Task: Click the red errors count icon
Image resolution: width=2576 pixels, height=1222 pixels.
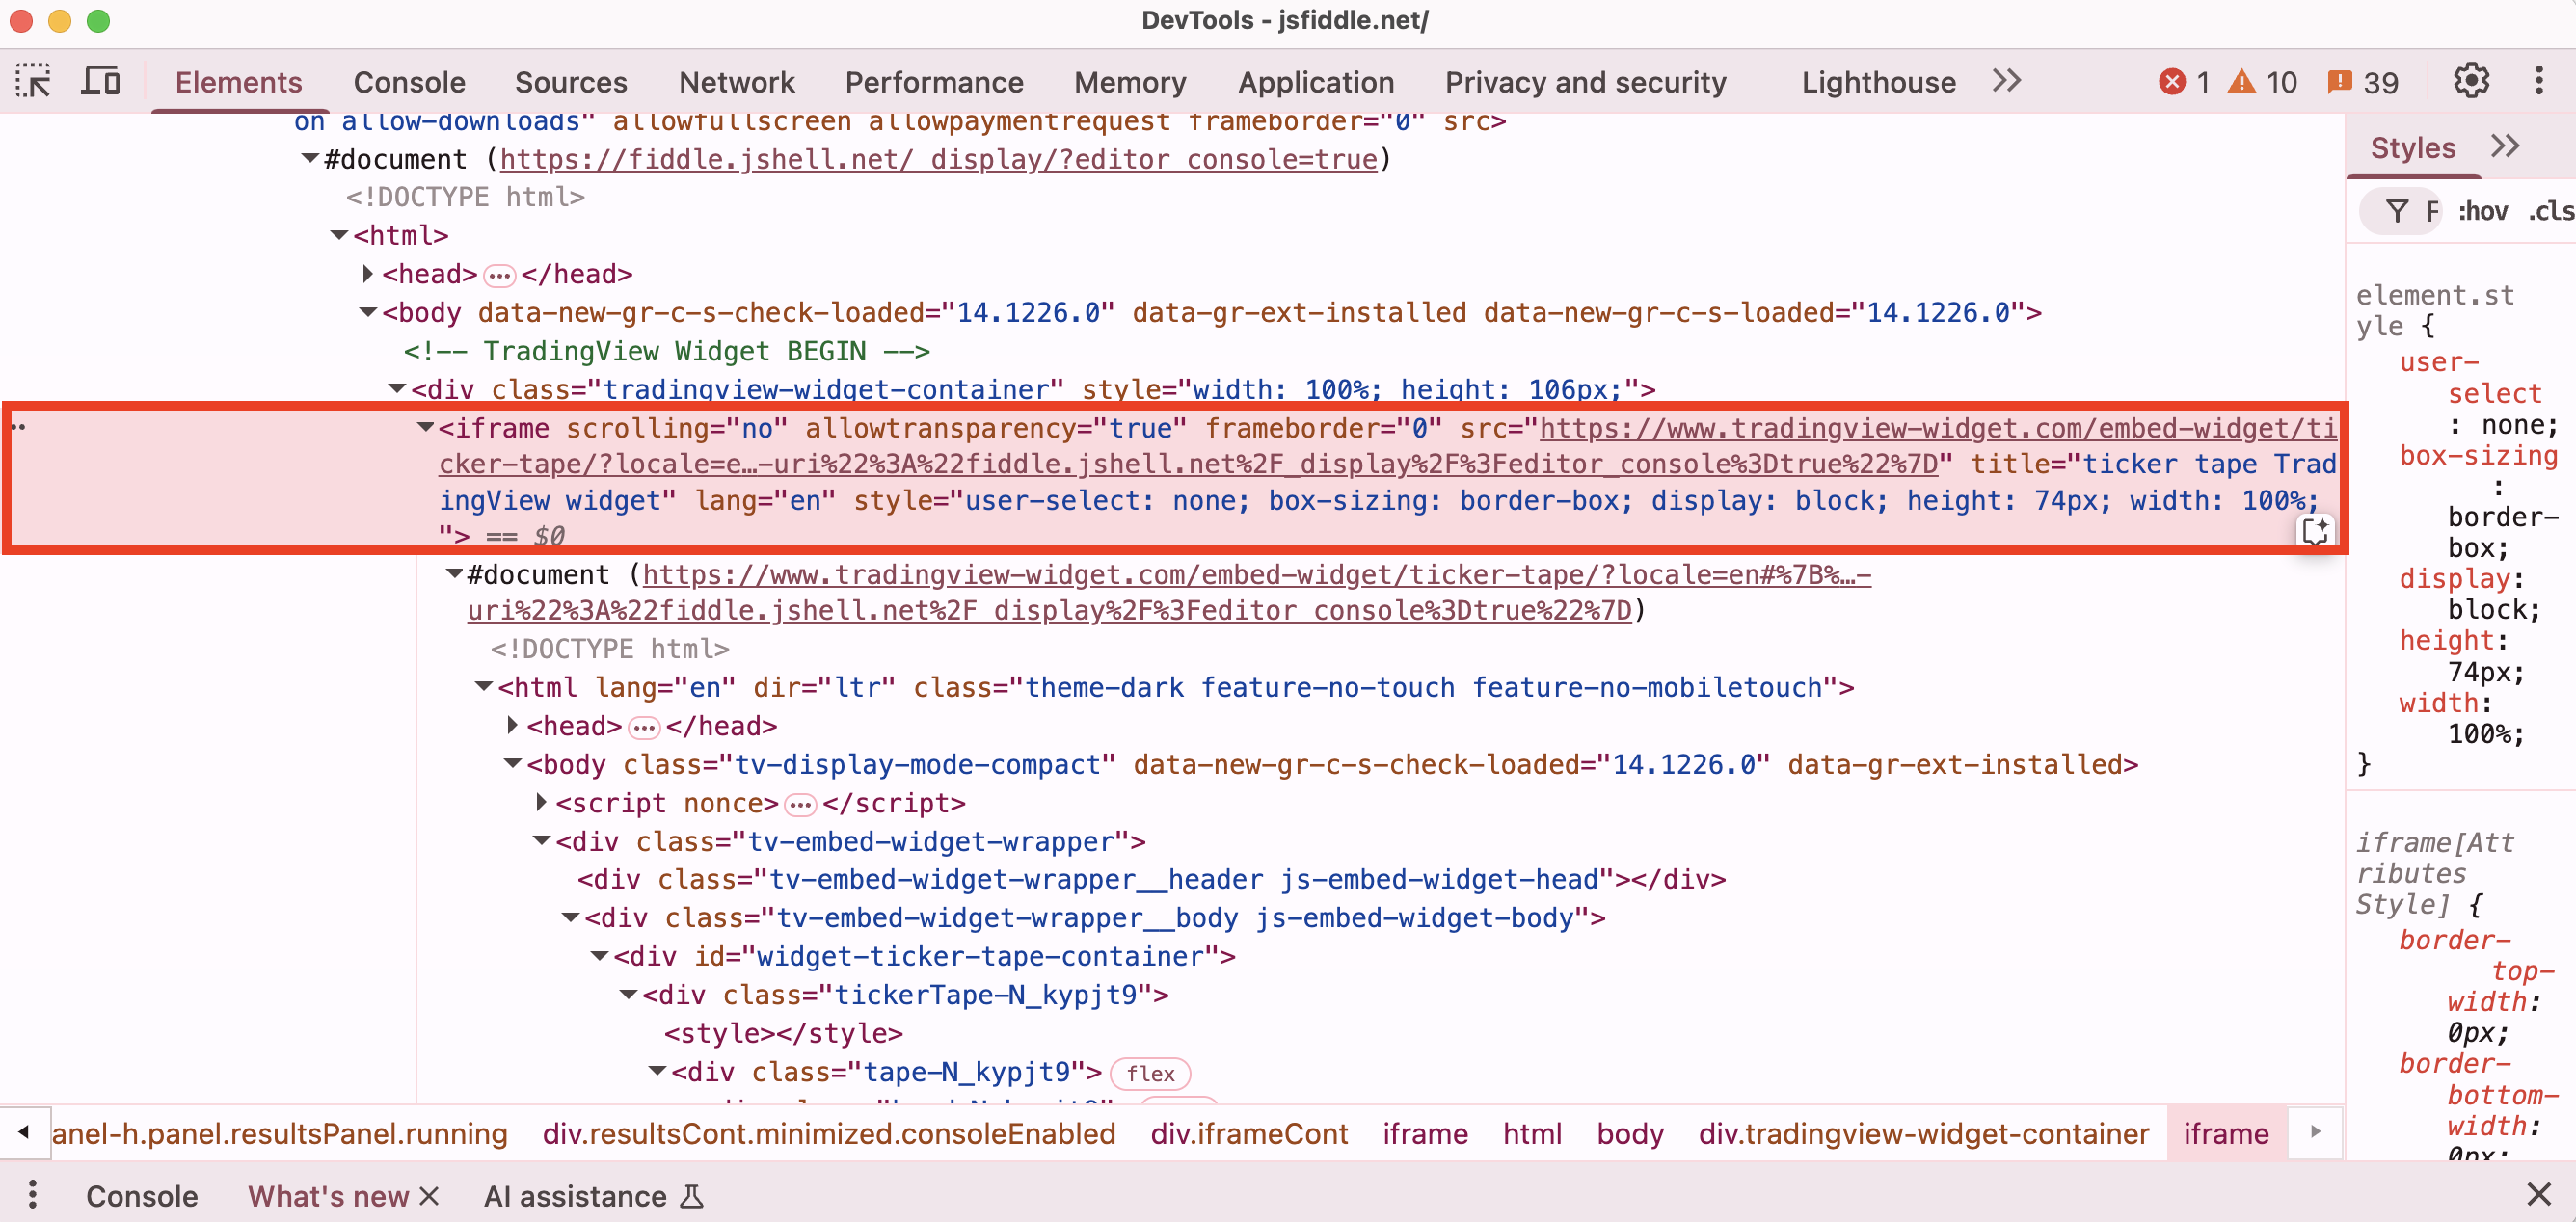Action: pyautogui.click(x=2173, y=82)
